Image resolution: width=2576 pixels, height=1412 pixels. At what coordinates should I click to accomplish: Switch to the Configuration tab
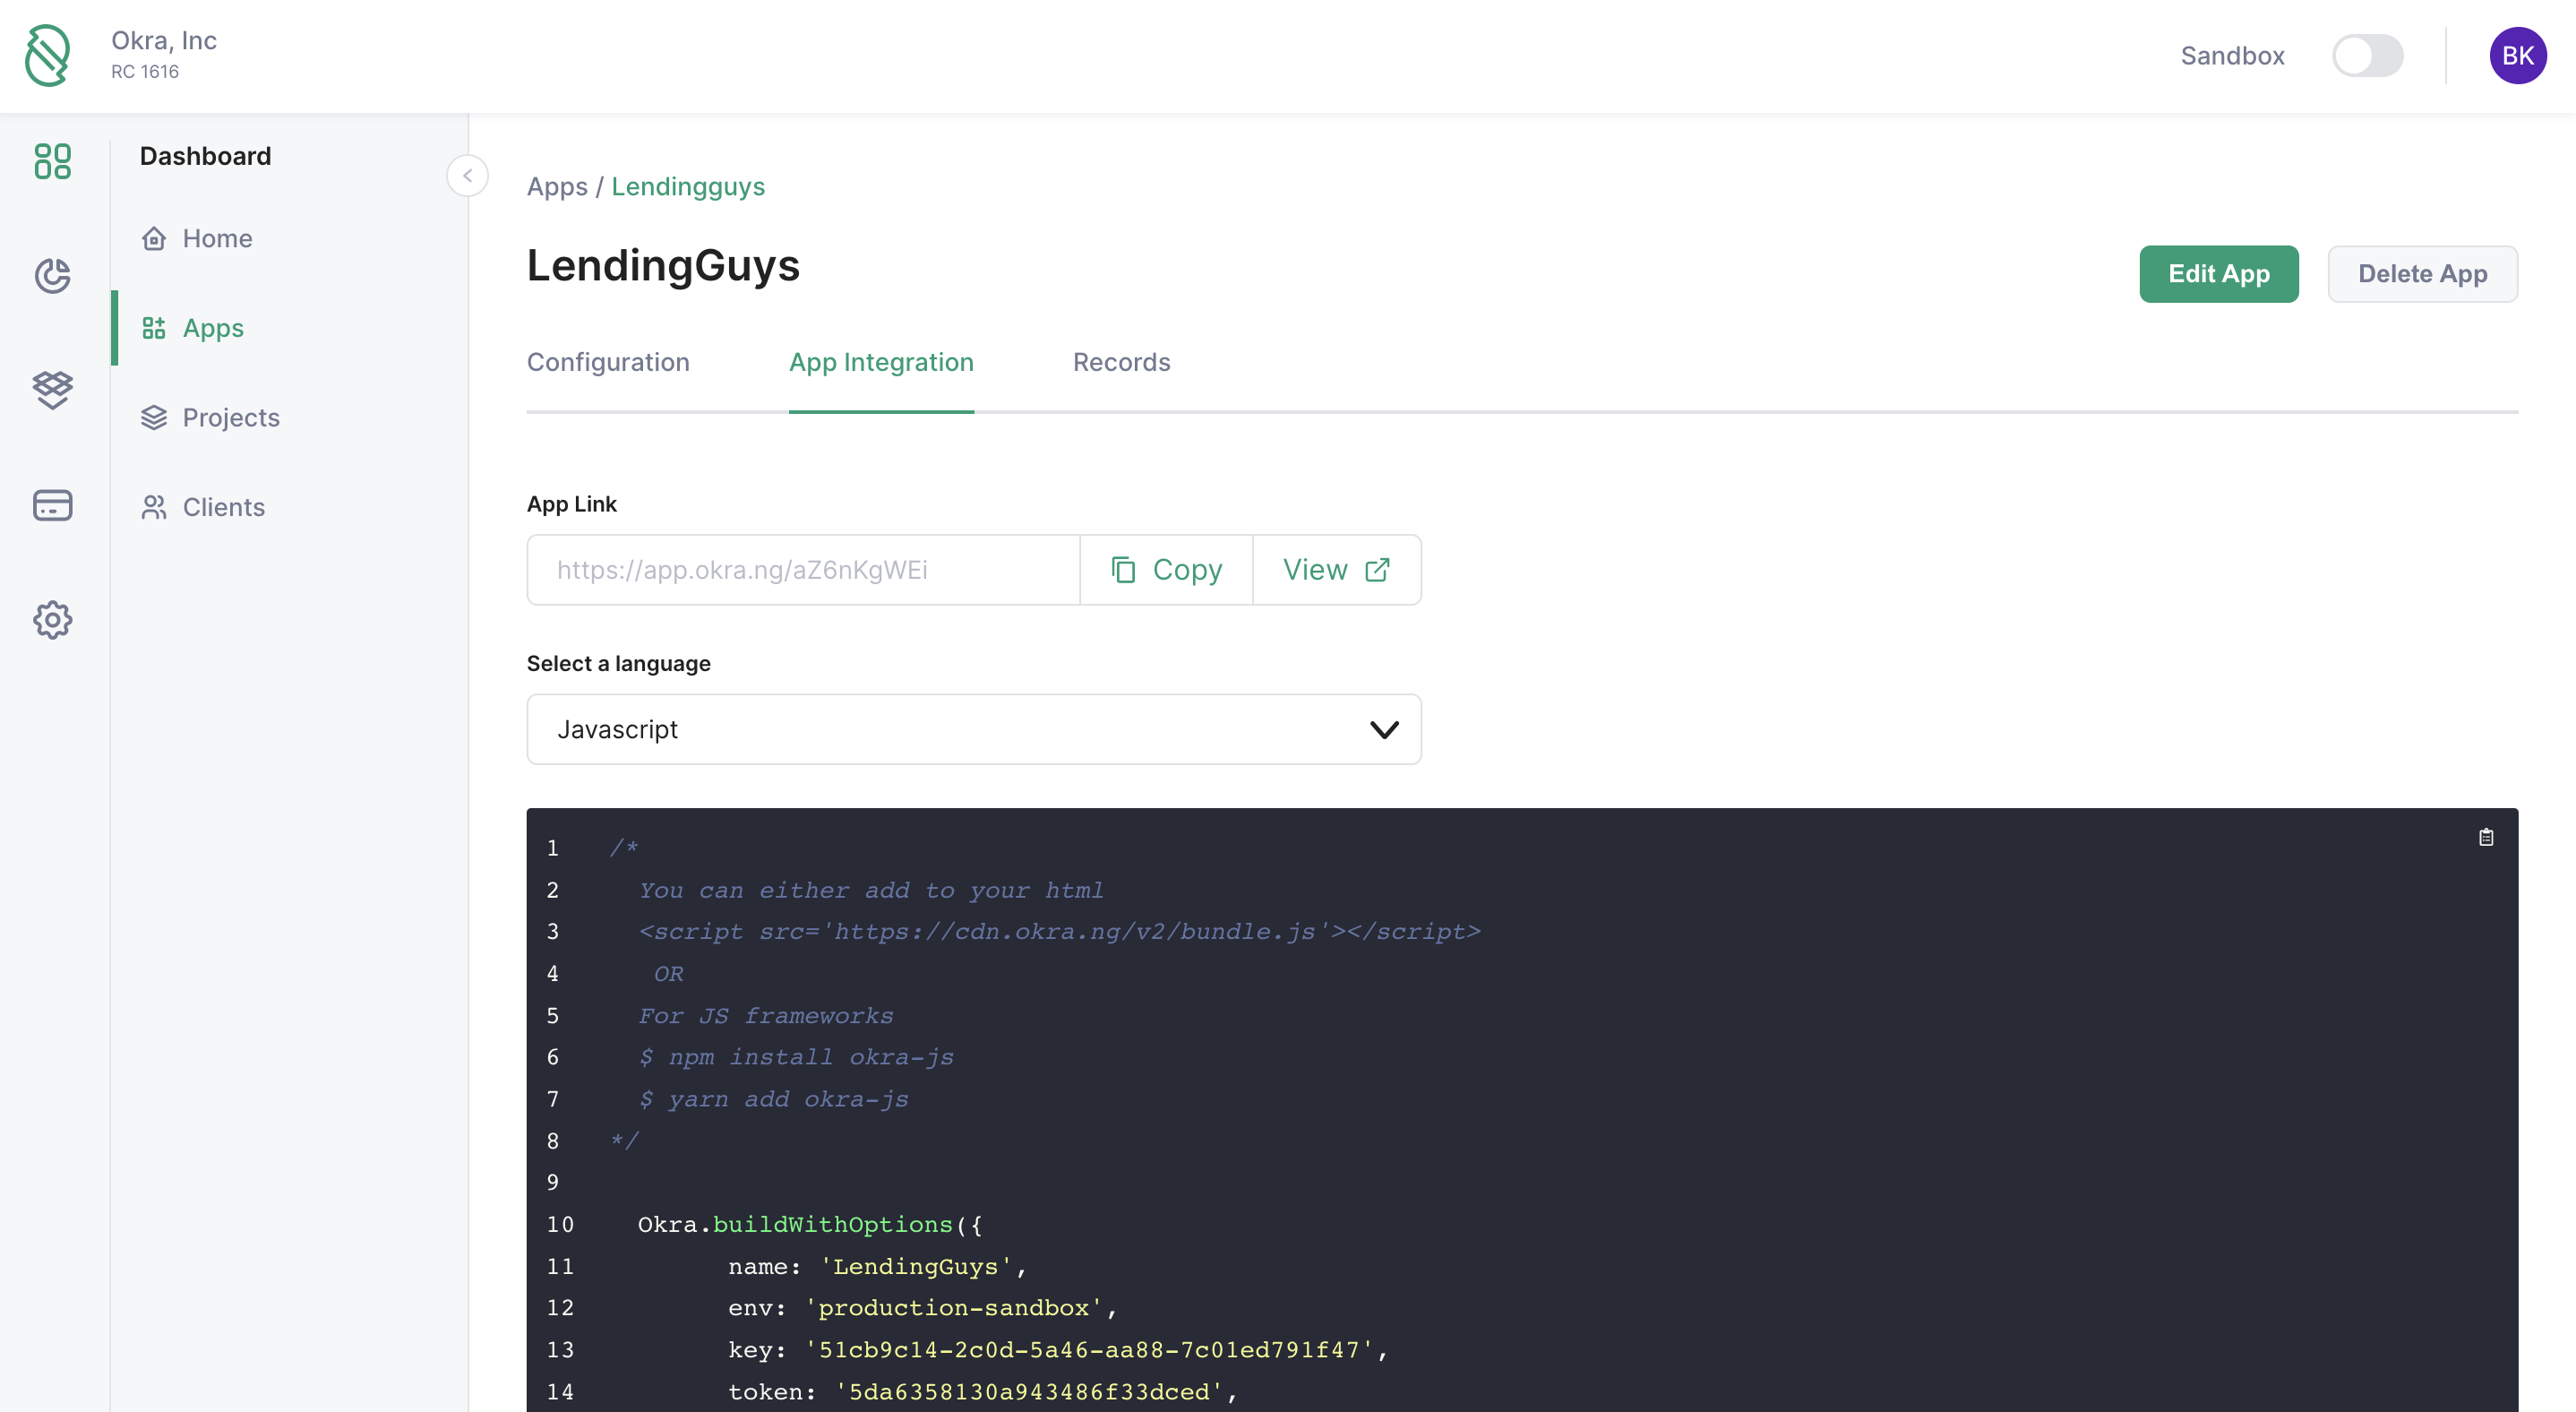click(x=608, y=362)
